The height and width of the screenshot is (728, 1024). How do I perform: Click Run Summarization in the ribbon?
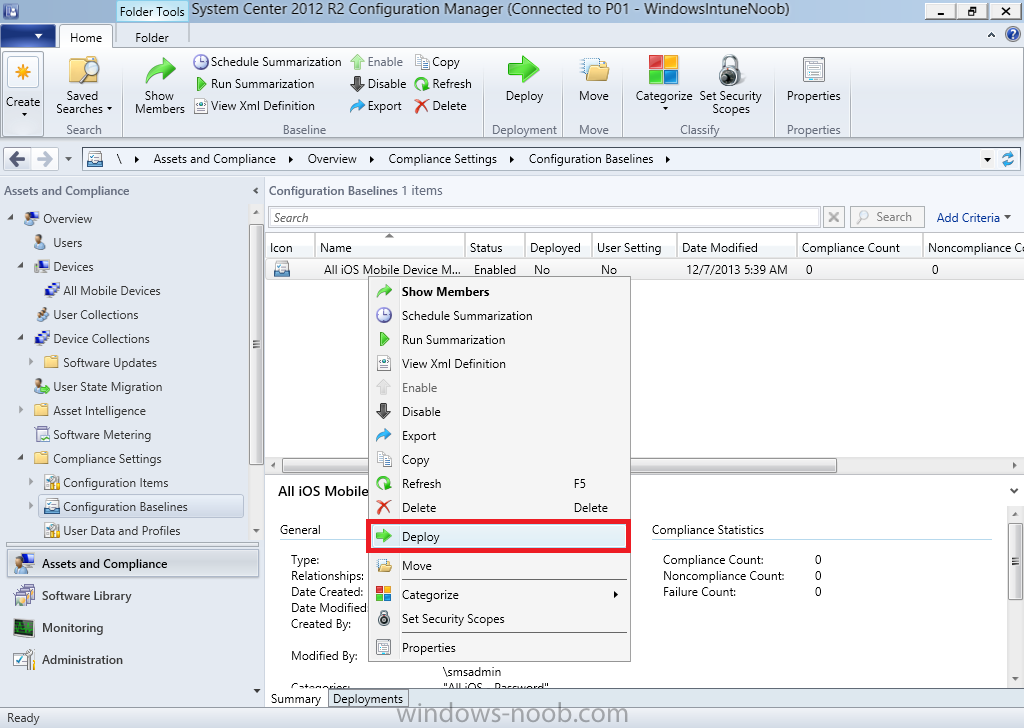[255, 84]
